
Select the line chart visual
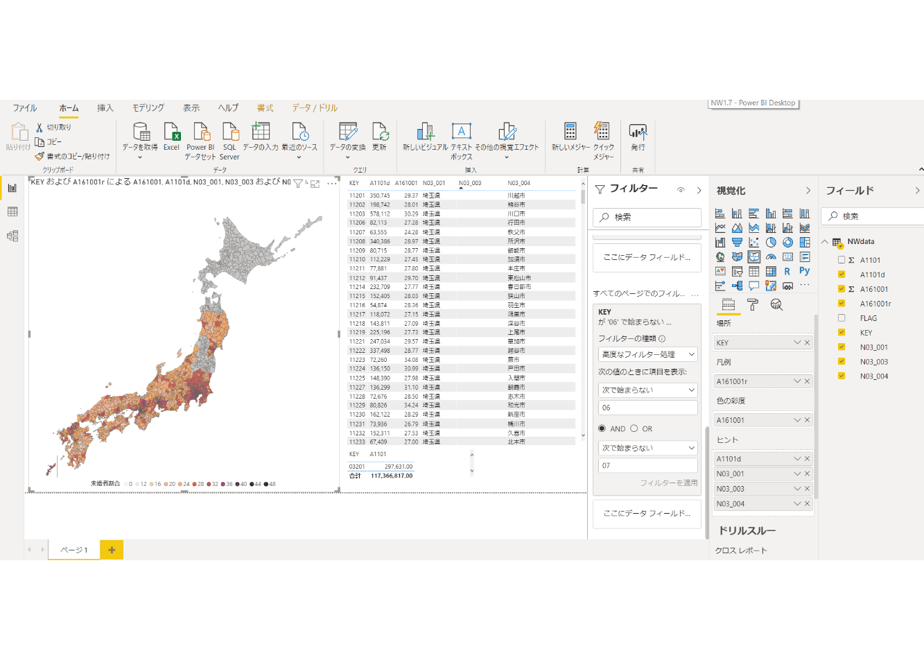720,227
